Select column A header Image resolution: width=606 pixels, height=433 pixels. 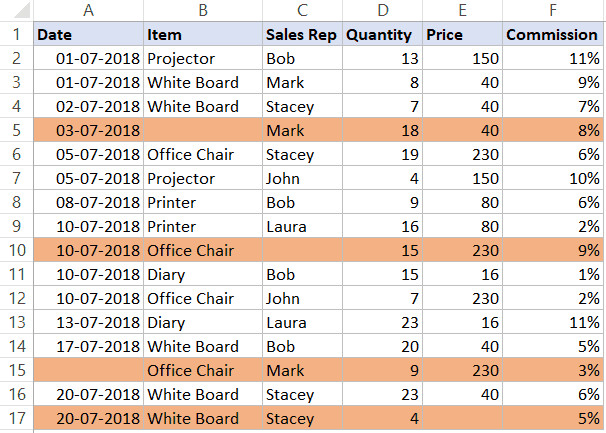pyautogui.click(x=88, y=10)
